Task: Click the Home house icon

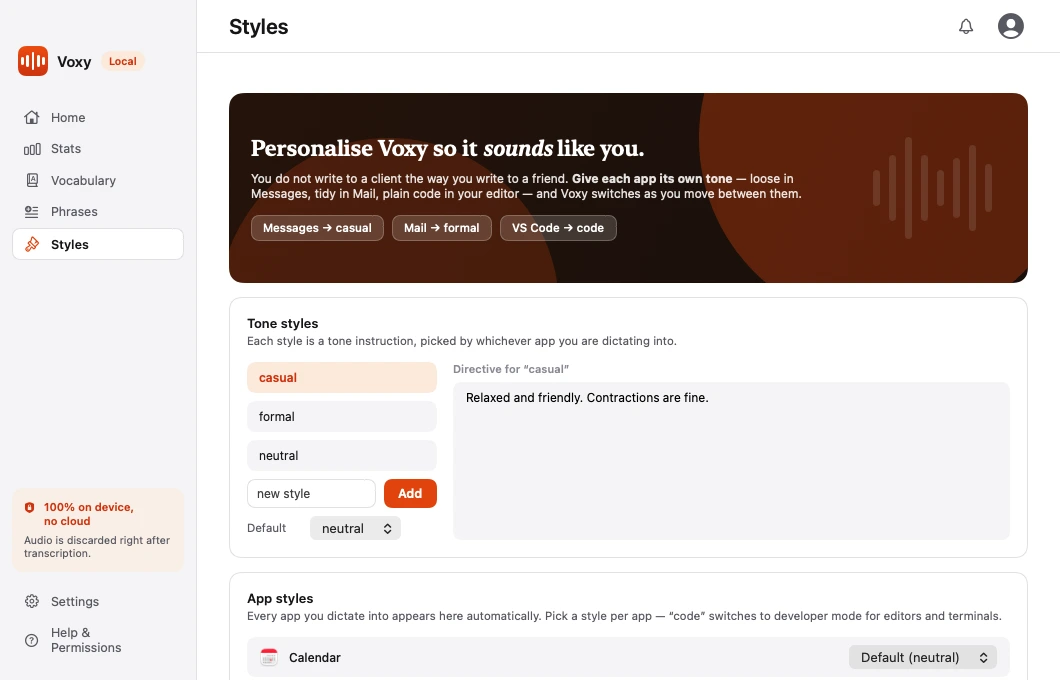Action: 32,118
